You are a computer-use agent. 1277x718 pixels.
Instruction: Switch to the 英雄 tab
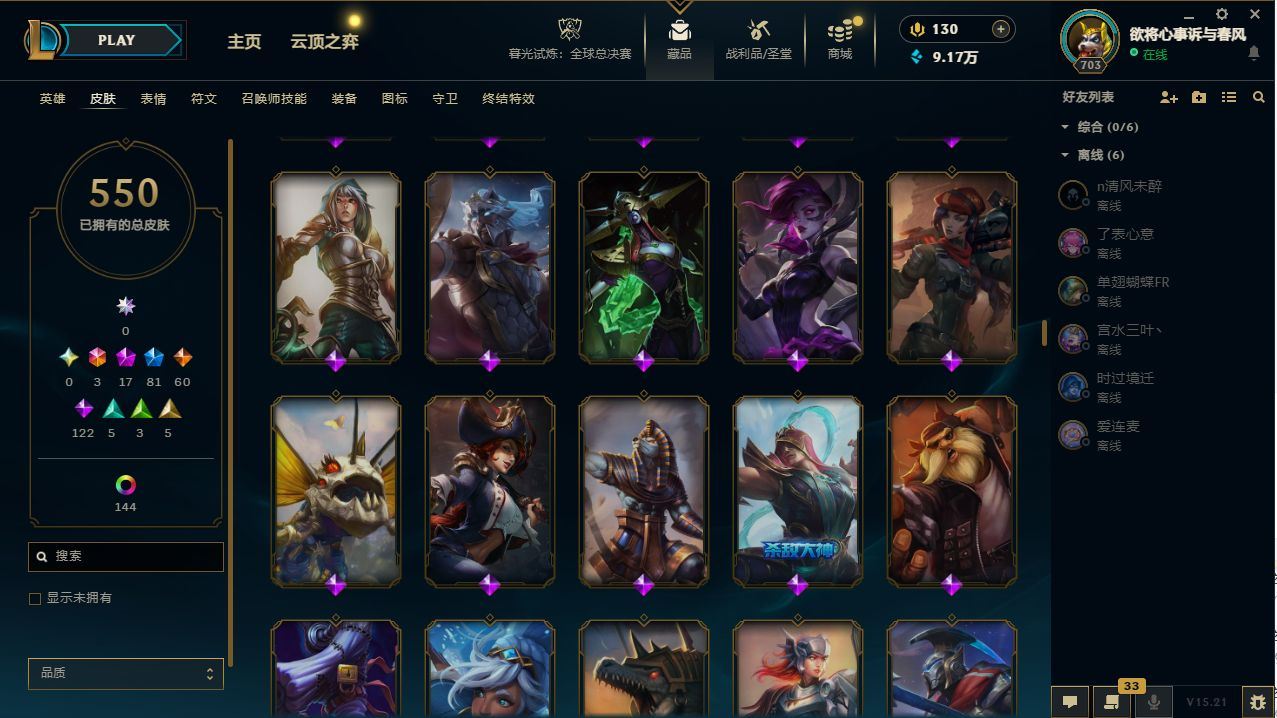53,99
